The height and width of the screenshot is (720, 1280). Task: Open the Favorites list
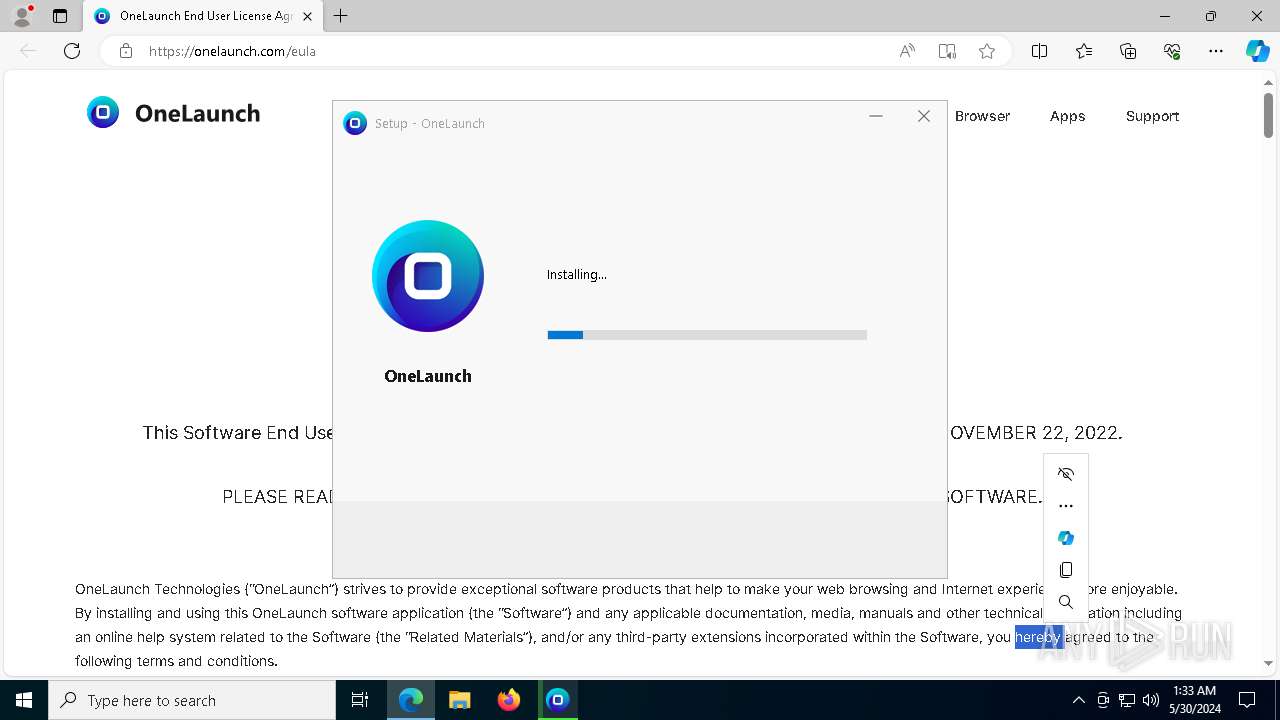click(x=1084, y=51)
